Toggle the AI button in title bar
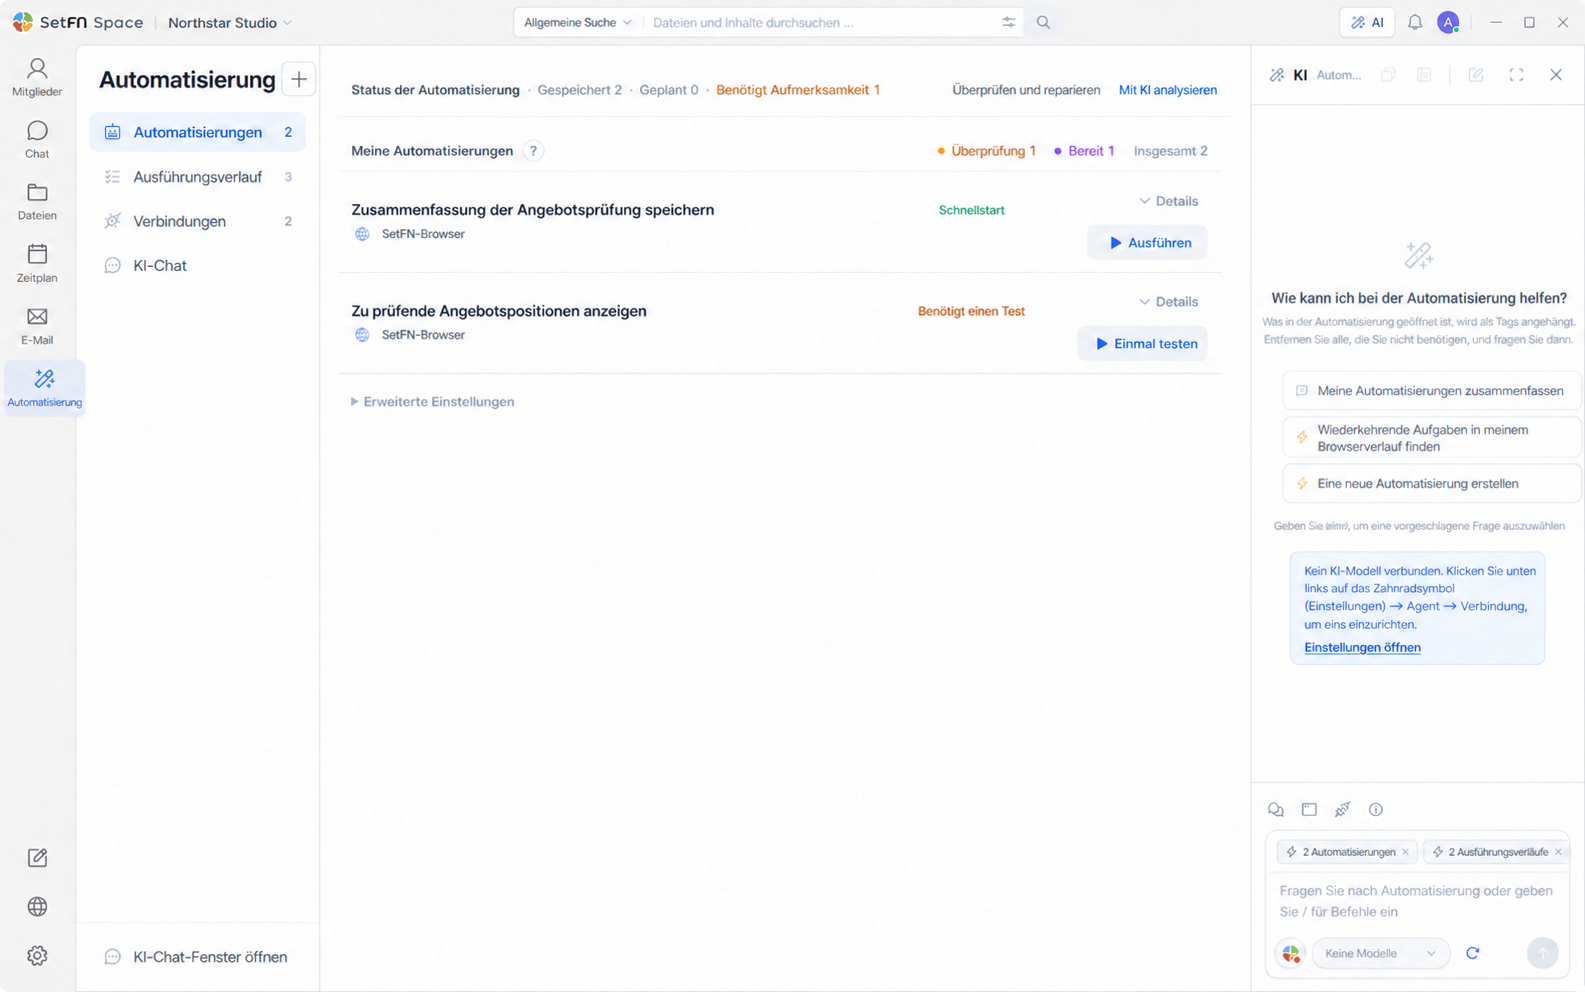The height and width of the screenshot is (992, 1585). pos(1367,22)
